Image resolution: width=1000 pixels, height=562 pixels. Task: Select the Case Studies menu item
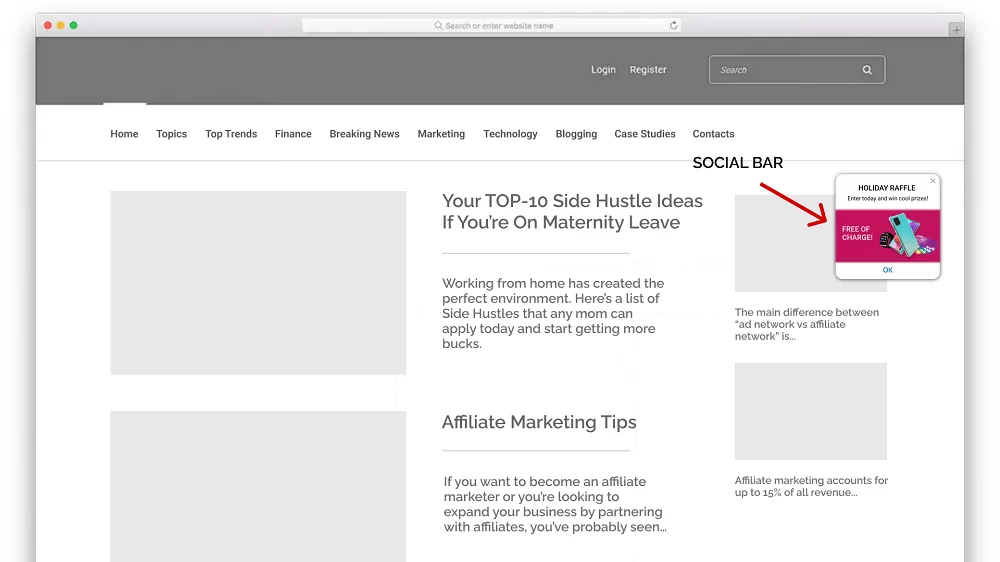(645, 134)
